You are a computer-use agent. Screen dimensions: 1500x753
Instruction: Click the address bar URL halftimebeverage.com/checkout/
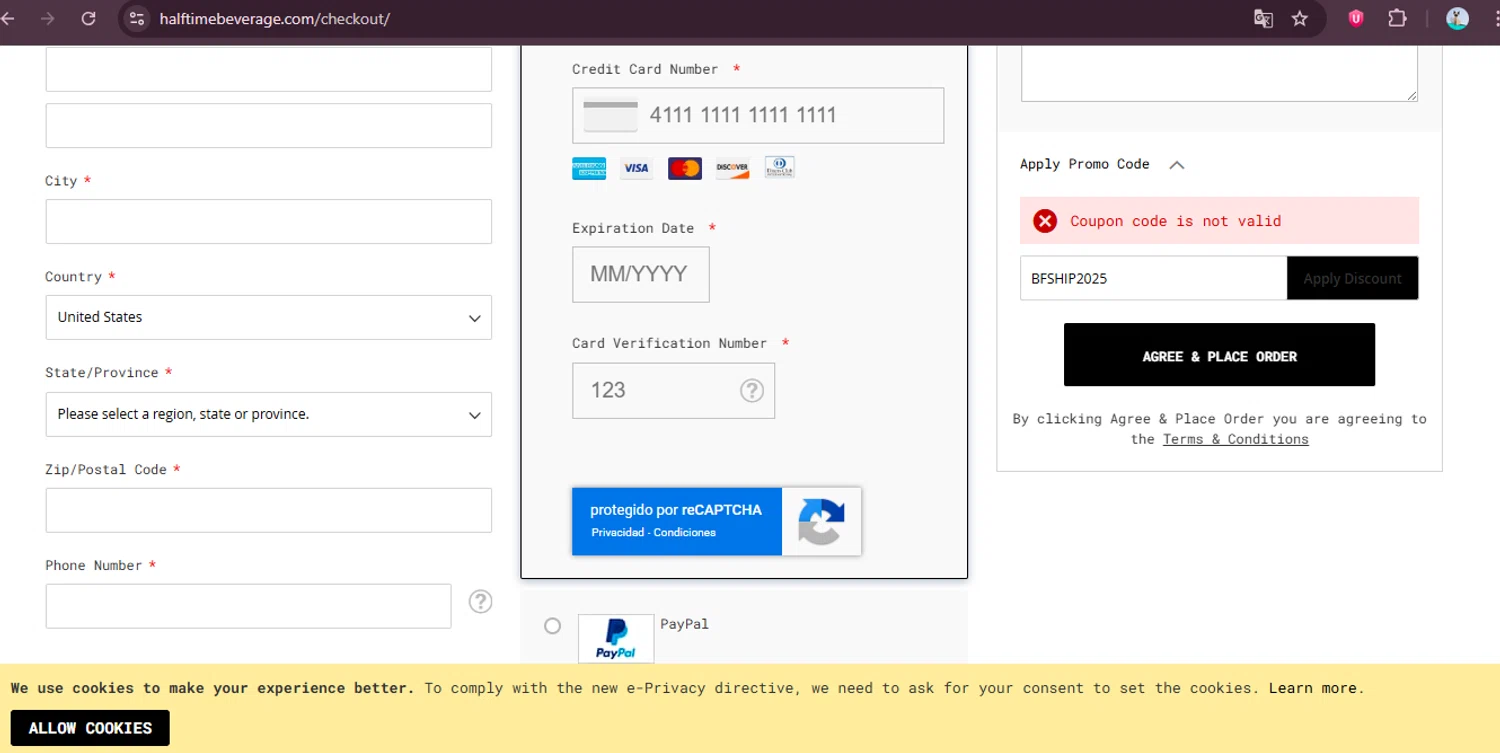[274, 19]
